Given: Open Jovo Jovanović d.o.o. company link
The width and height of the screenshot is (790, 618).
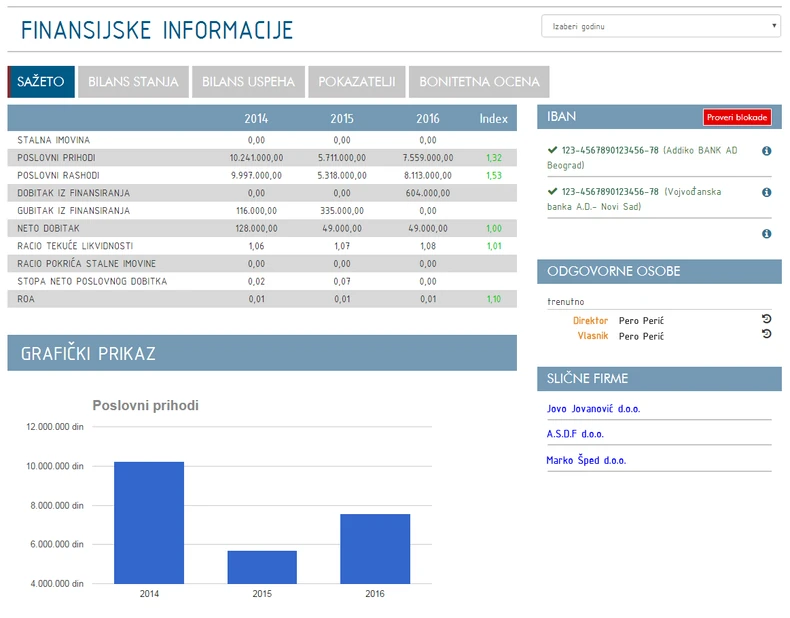Looking at the screenshot, I should [593, 409].
